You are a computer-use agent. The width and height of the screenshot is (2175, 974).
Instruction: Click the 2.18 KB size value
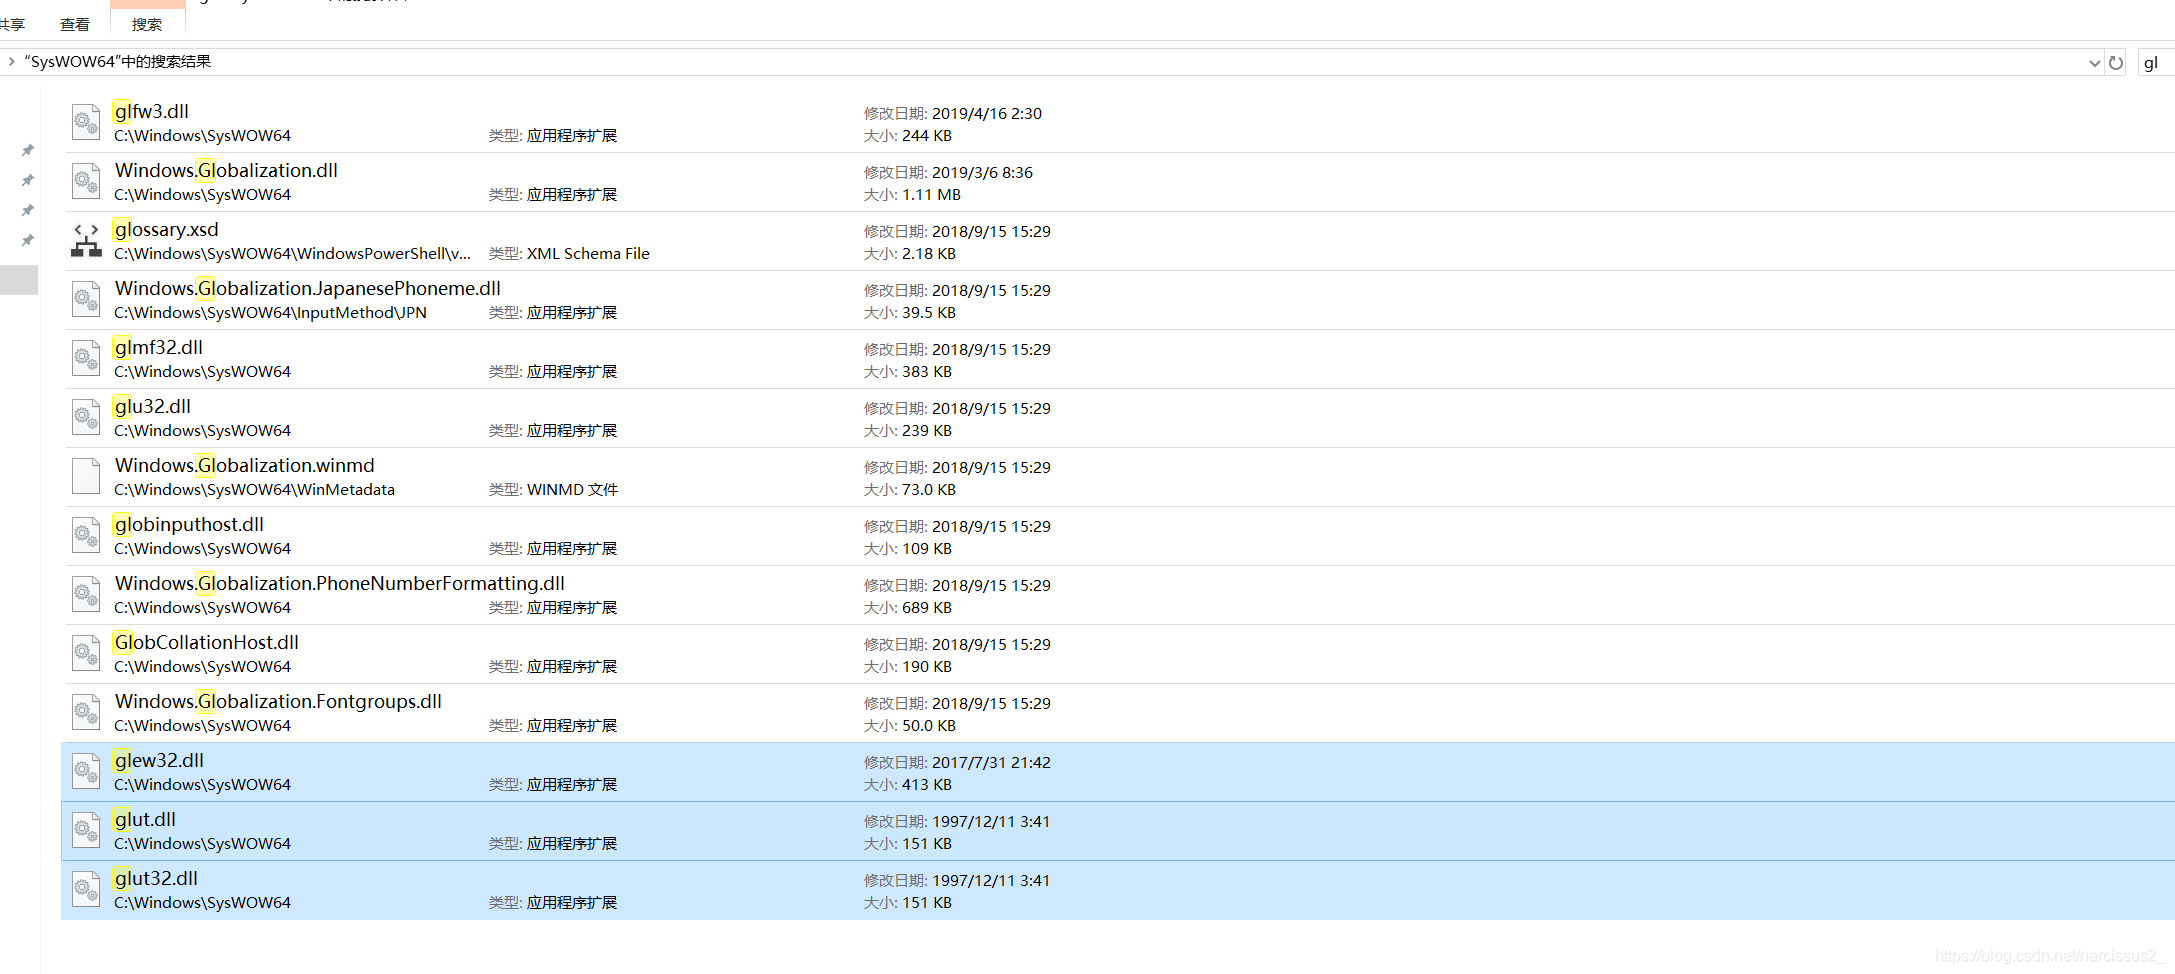pos(929,254)
